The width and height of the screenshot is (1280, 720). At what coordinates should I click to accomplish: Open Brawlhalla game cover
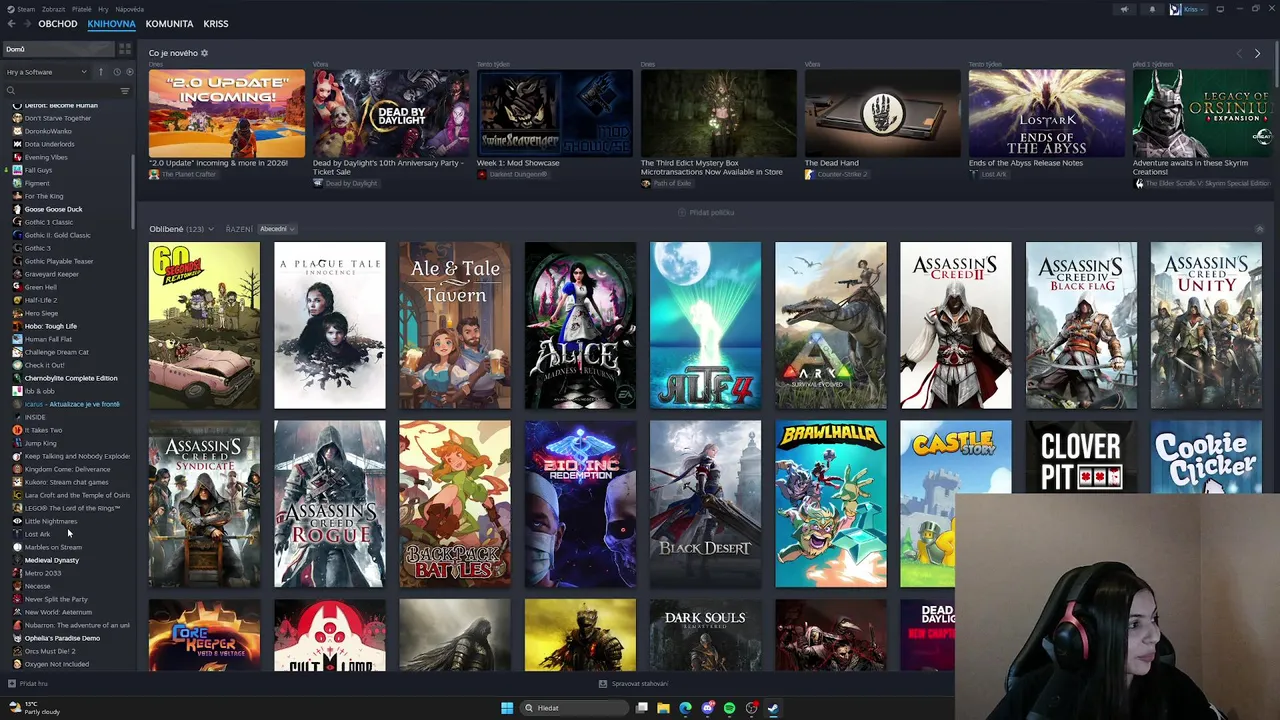[830, 504]
